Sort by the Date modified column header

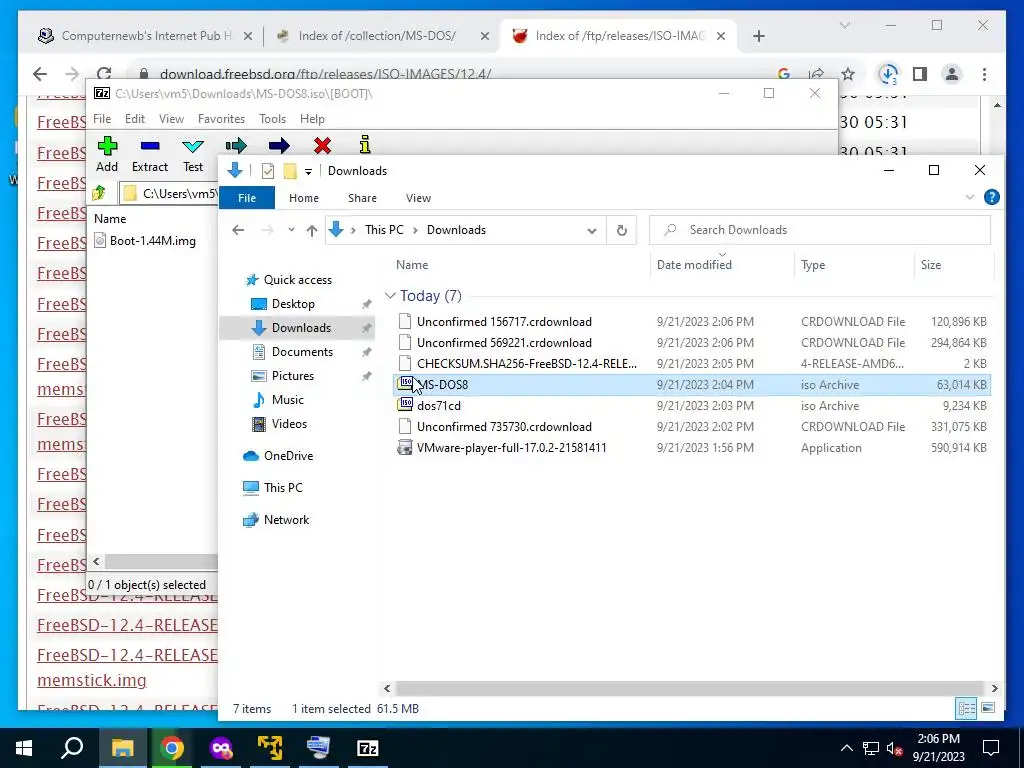[722, 264]
